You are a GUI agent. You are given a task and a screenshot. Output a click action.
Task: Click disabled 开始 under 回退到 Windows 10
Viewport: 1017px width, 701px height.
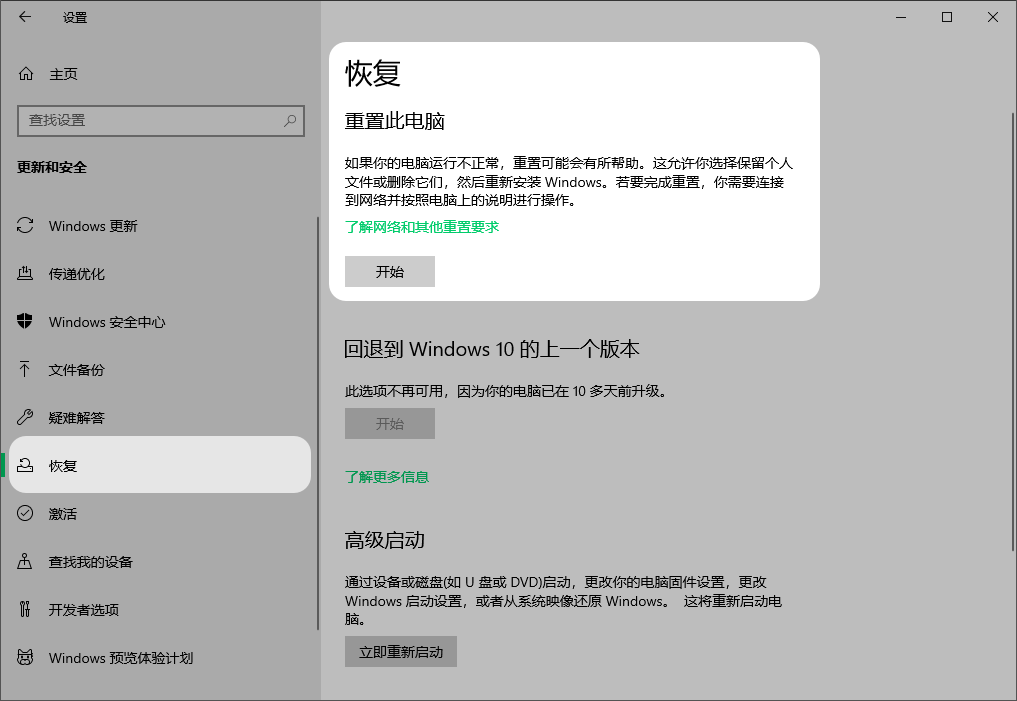(390, 423)
